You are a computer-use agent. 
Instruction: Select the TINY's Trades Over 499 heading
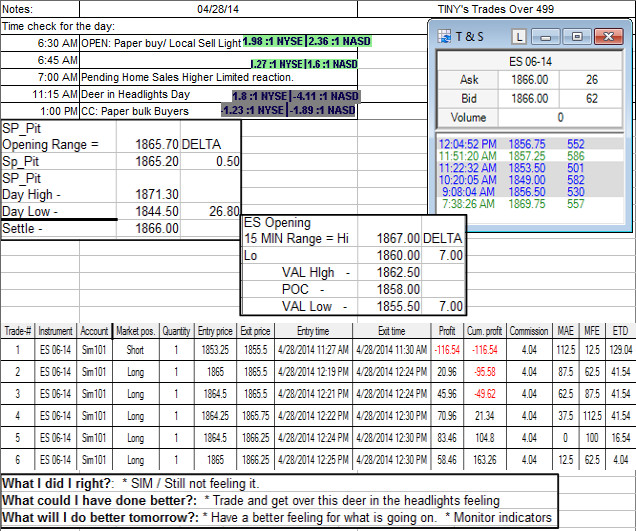(496, 9)
